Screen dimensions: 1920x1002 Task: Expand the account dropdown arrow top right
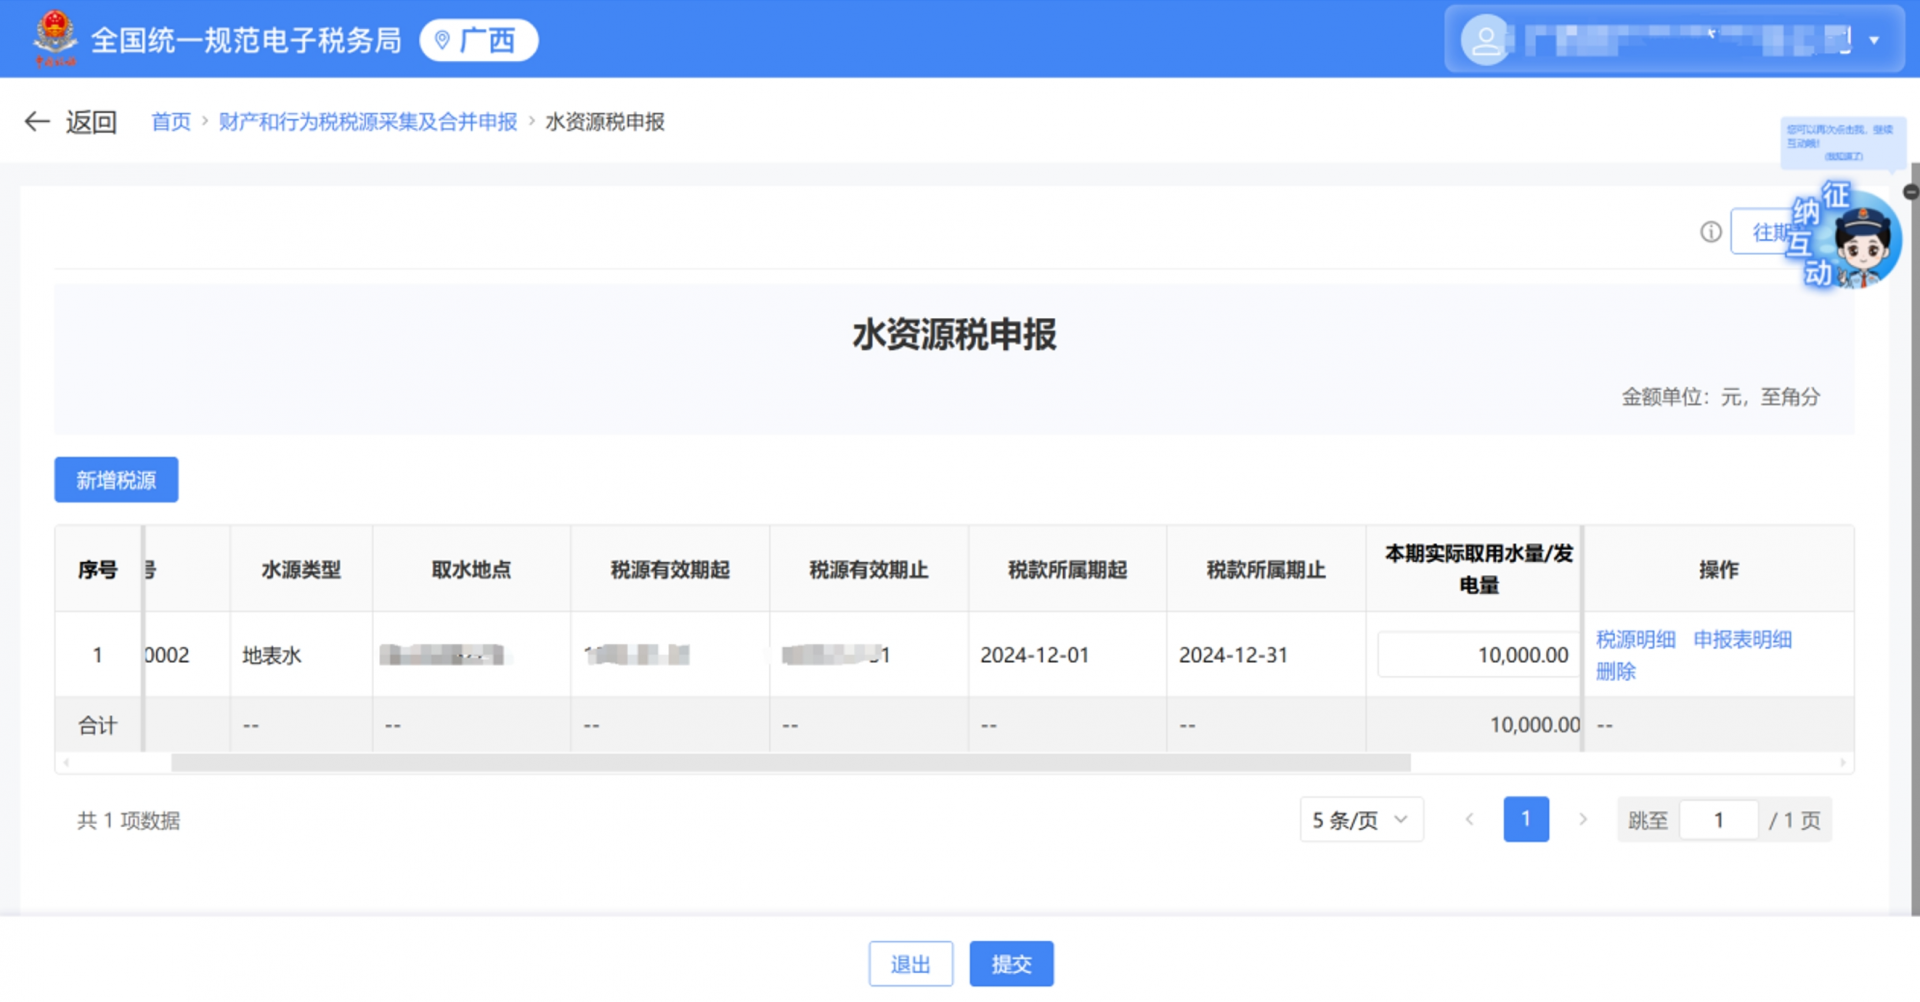pyautogui.click(x=1874, y=40)
